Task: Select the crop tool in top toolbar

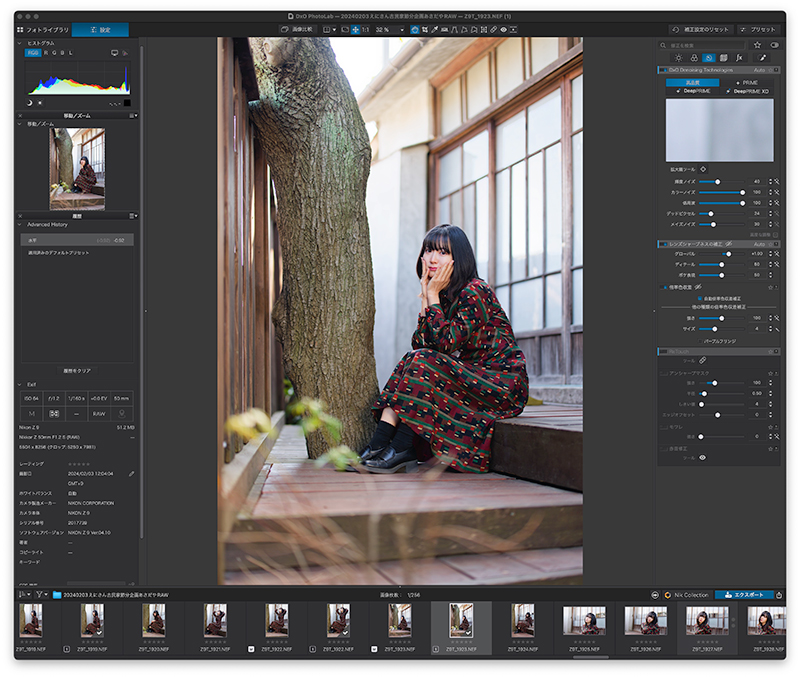Action: click(424, 30)
